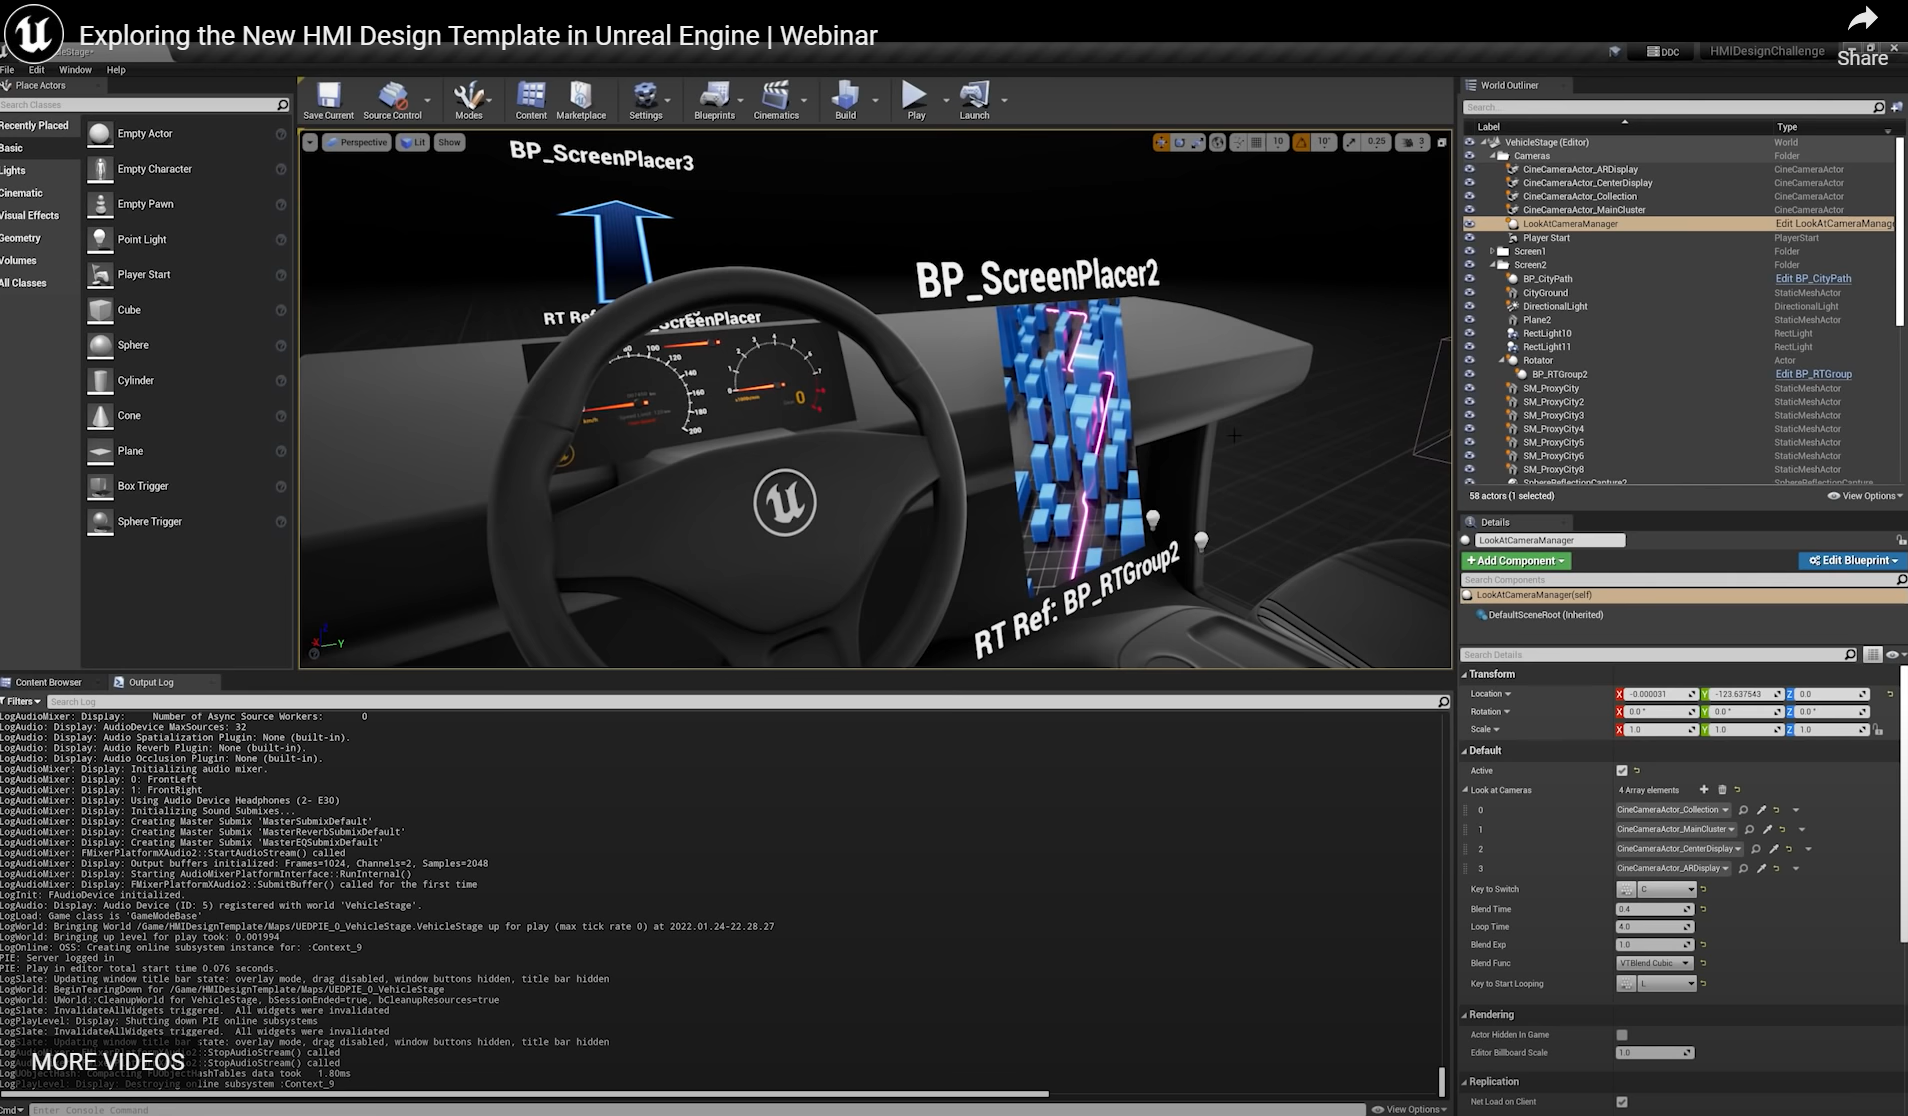Open World Outliner View Options
This screenshot has height=1116, width=1908.
pos(1866,496)
